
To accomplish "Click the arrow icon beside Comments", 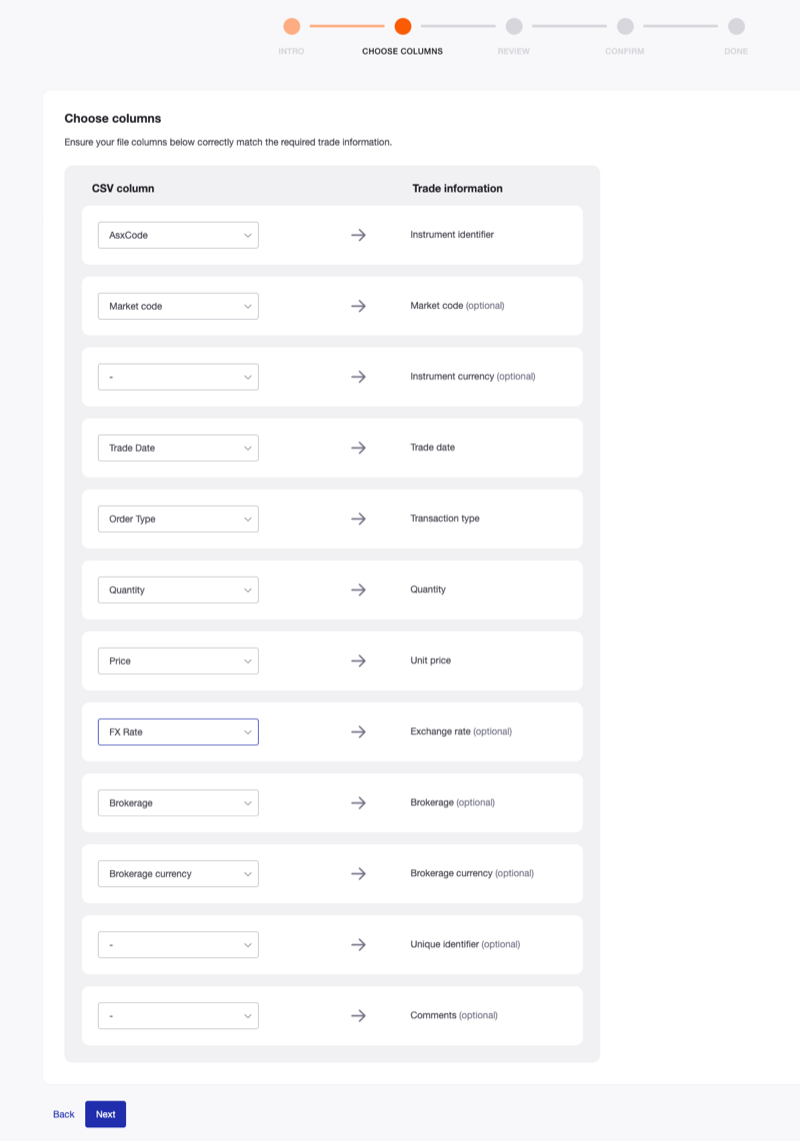I will 358,1016.
